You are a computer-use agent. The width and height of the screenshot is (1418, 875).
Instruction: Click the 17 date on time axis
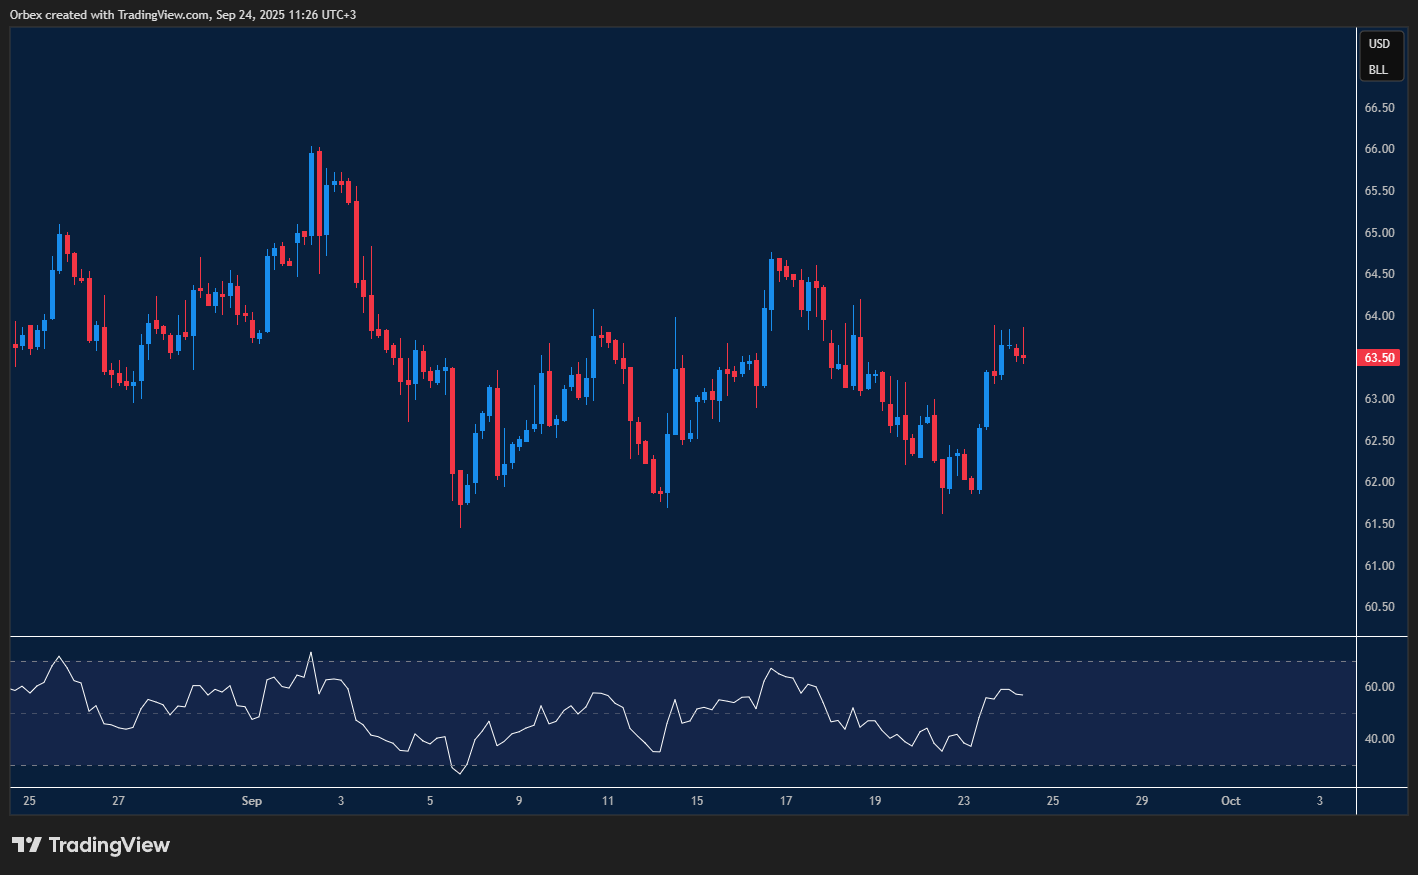pos(786,801)
